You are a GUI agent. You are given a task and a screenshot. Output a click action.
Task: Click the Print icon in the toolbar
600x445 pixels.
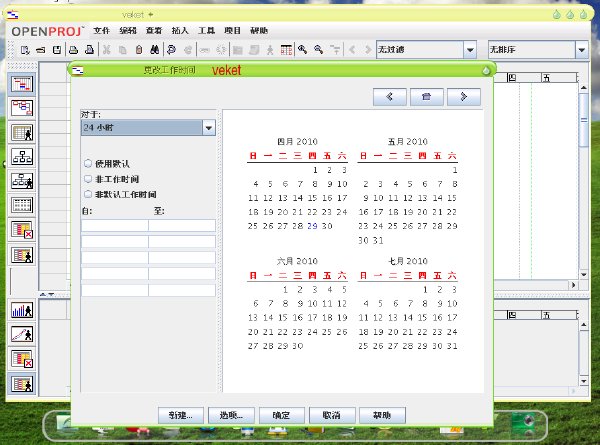tap(73, 50)
